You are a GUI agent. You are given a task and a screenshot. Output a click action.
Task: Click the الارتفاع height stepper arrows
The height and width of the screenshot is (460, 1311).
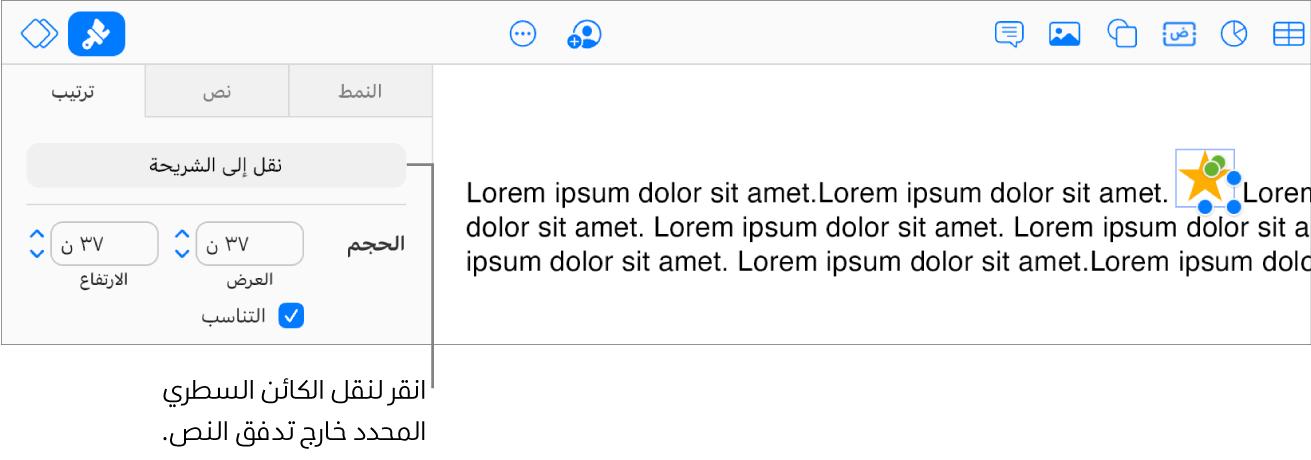click(x=36, y=243)
